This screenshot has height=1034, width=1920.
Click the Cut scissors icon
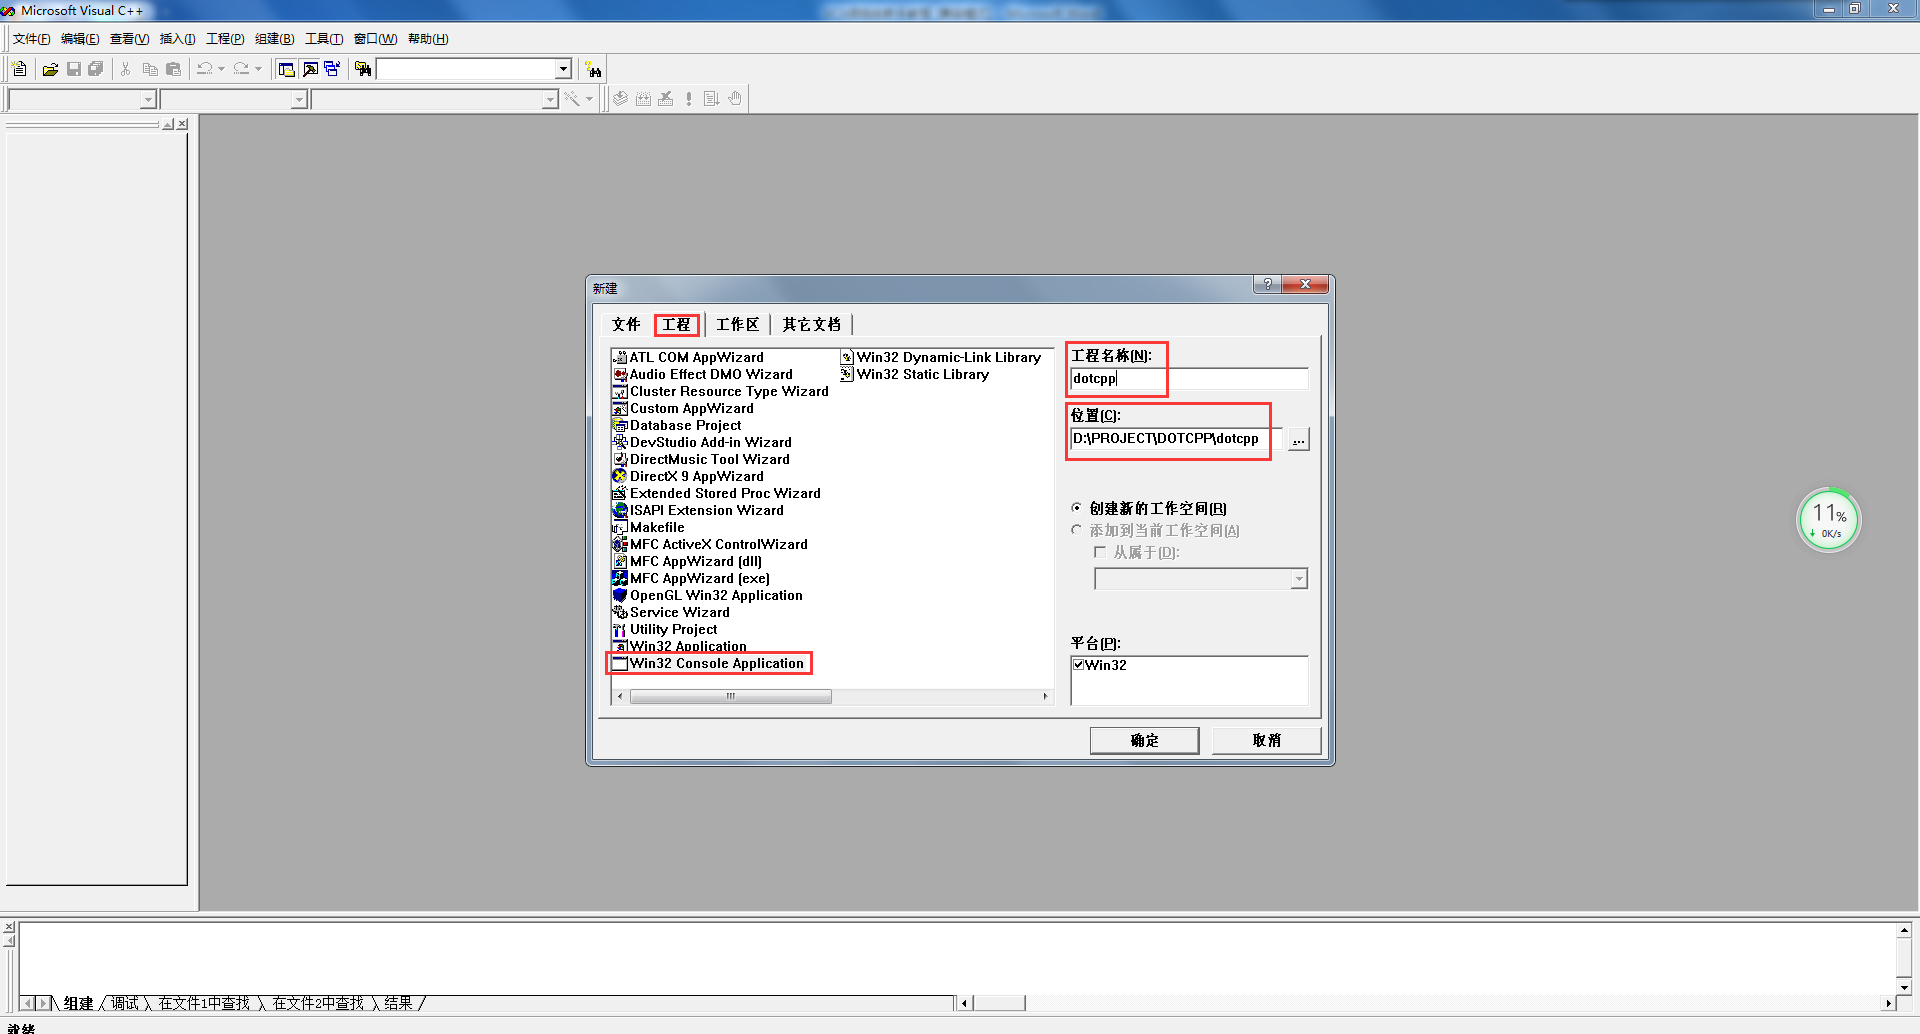126,69
